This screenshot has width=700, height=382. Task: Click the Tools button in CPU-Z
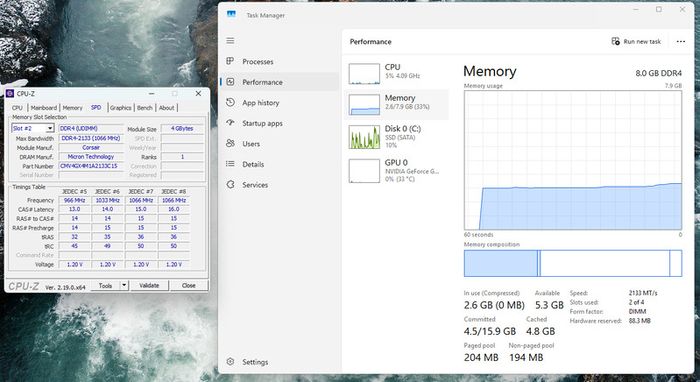105,285
